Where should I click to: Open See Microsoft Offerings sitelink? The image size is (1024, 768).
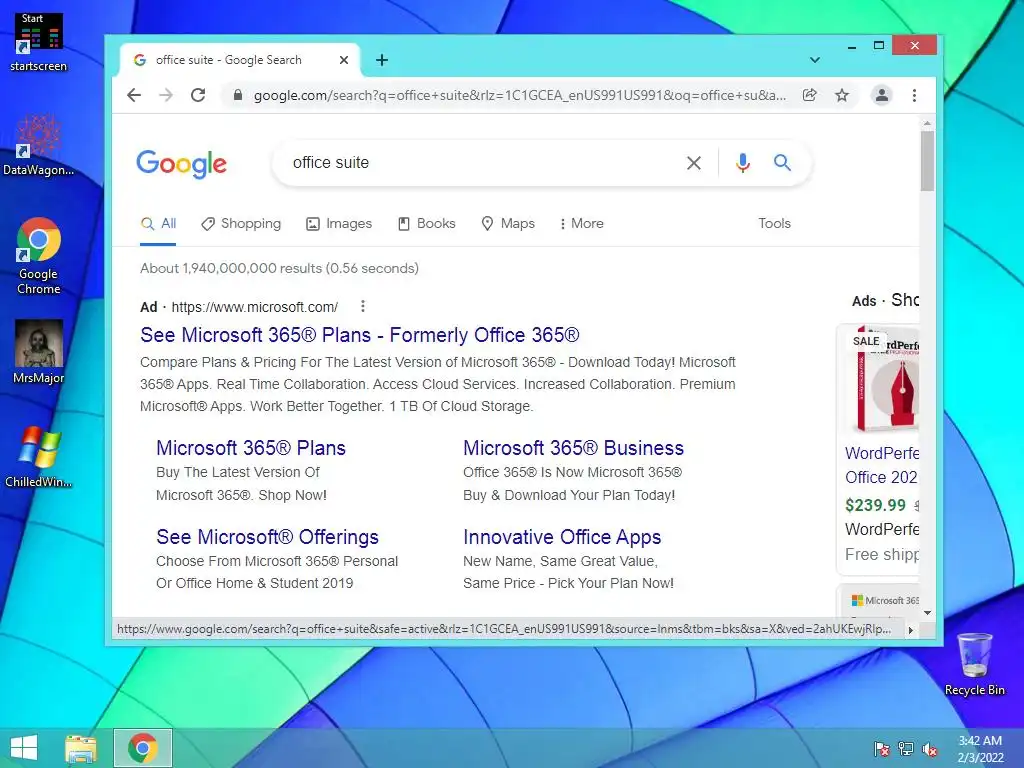click(267, 537)
